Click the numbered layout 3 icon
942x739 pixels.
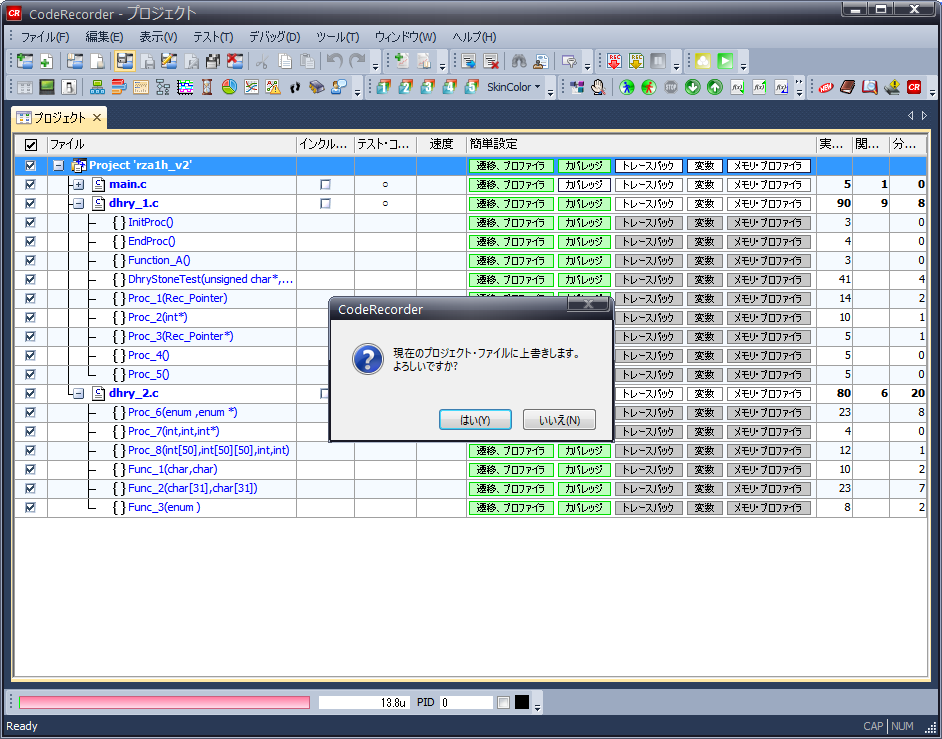427,87
